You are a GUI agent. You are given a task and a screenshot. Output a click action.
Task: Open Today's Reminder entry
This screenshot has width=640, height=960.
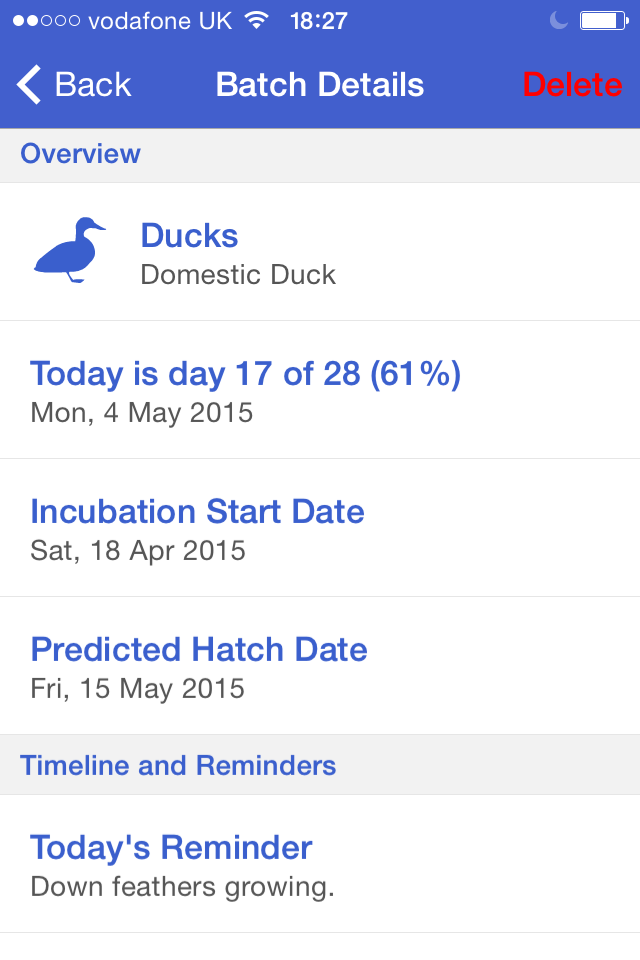[320, 864]
